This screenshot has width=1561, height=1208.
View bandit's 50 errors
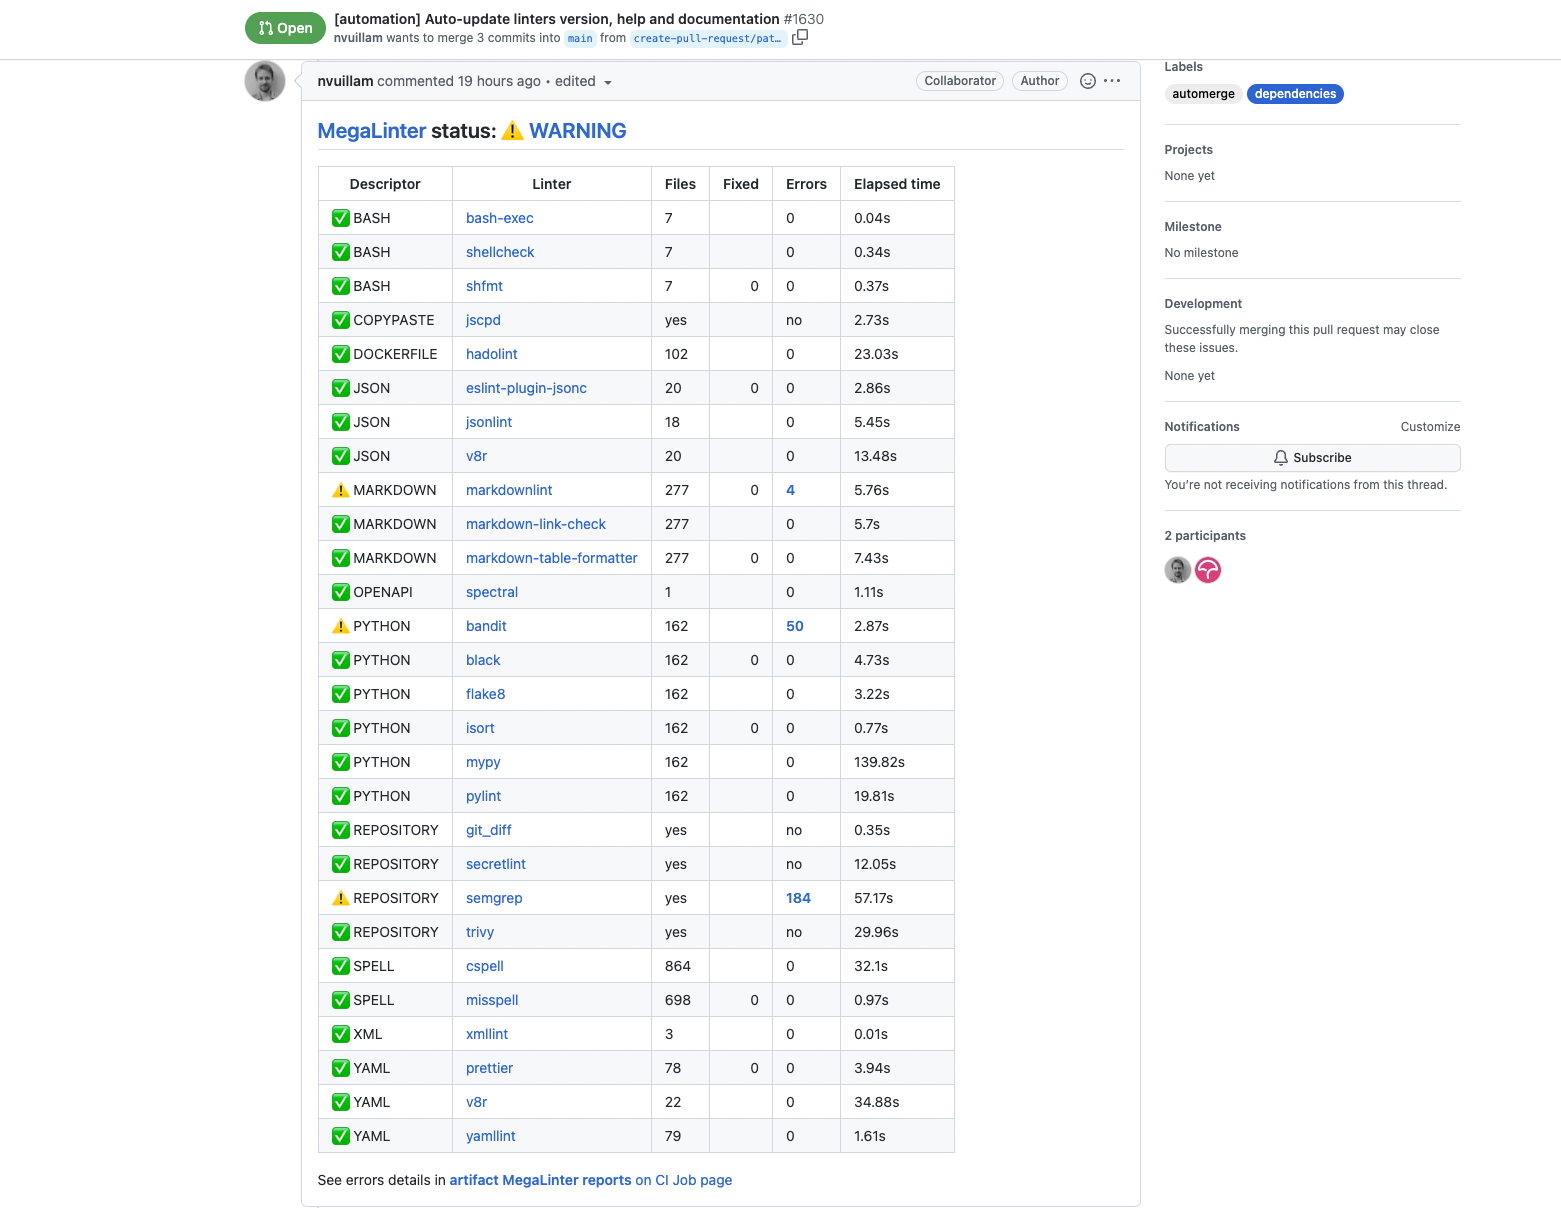click(794, 625)
